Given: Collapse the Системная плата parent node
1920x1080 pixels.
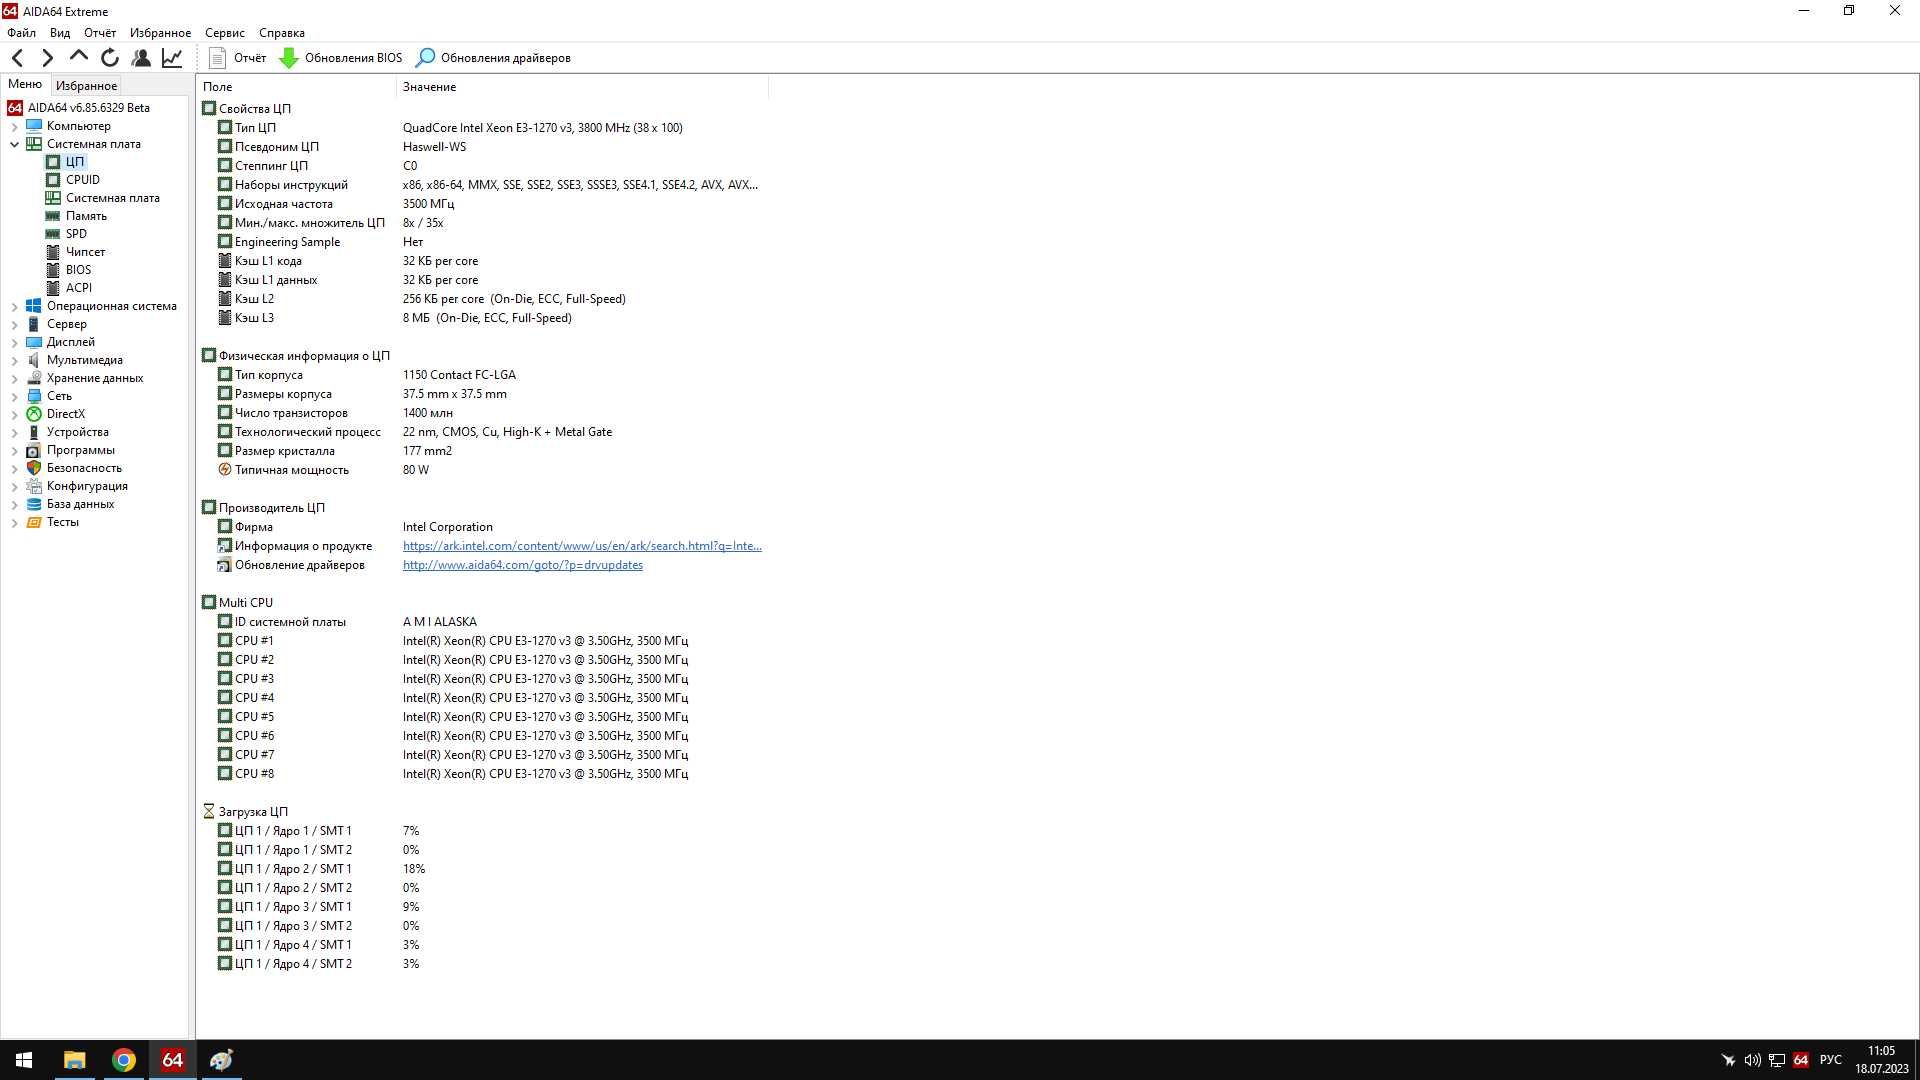Looking at the screenshot, I should point(15,144).
